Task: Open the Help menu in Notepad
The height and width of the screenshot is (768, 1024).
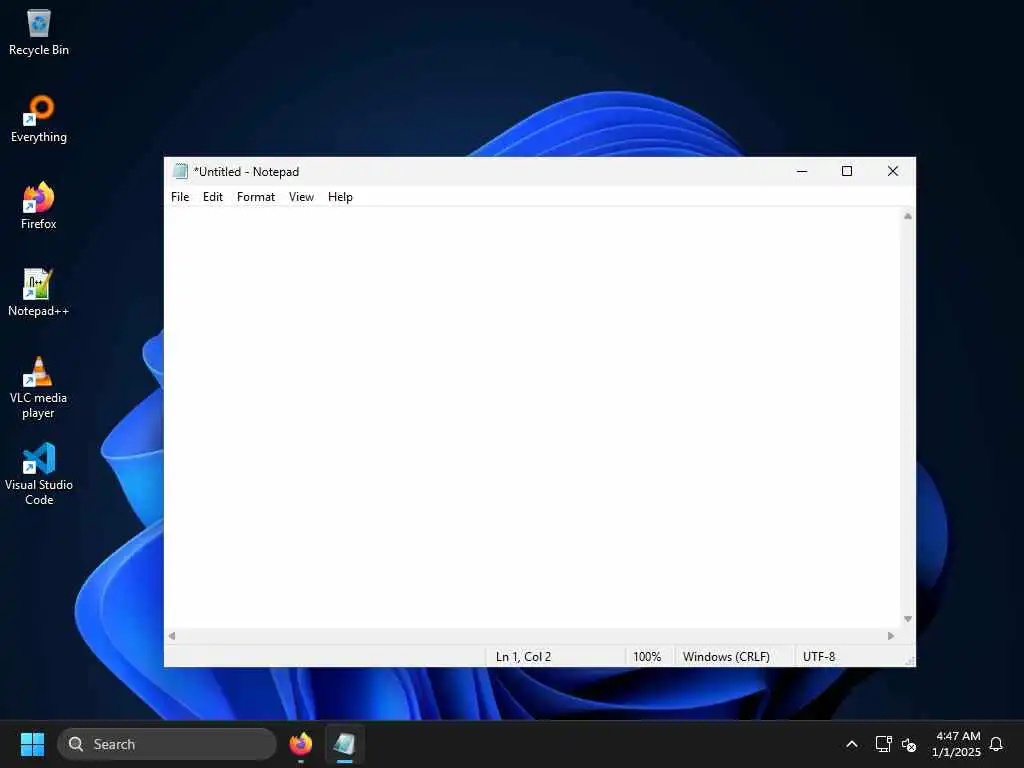Action: coord(340,197)
